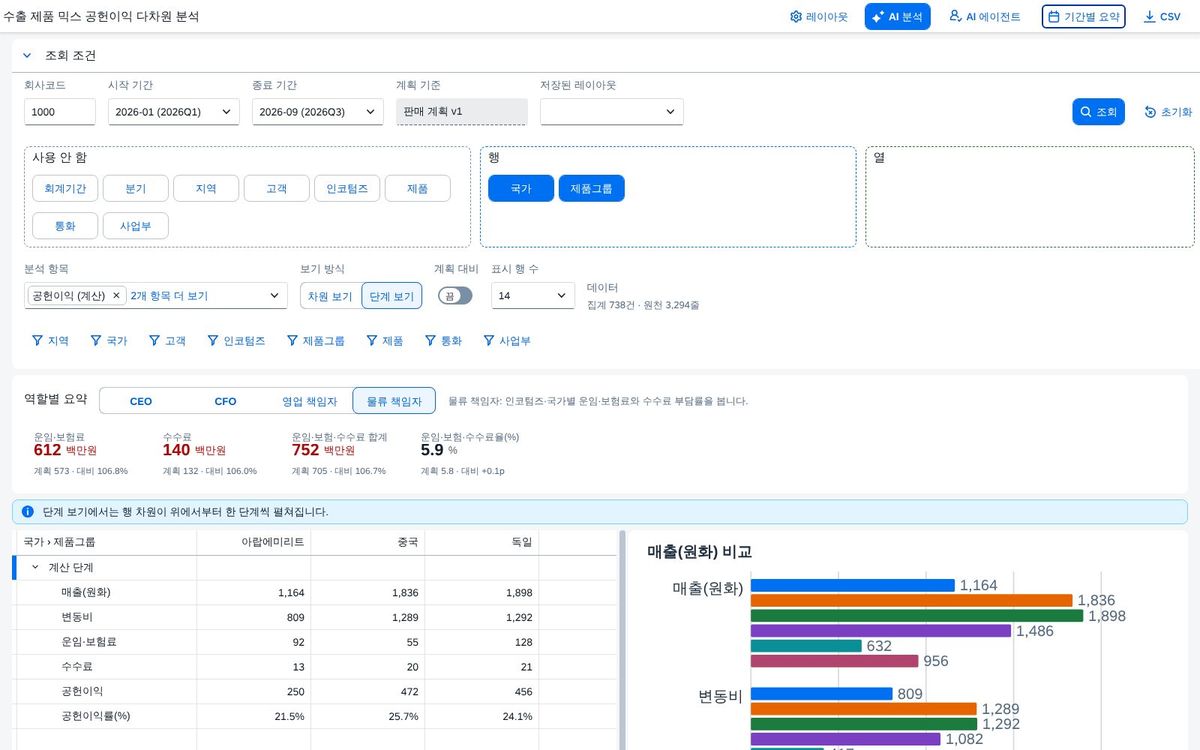Click the green 1,898 매출 chart bar
The height and width of the screenshot is (750, 1200).
coord(917,616)
